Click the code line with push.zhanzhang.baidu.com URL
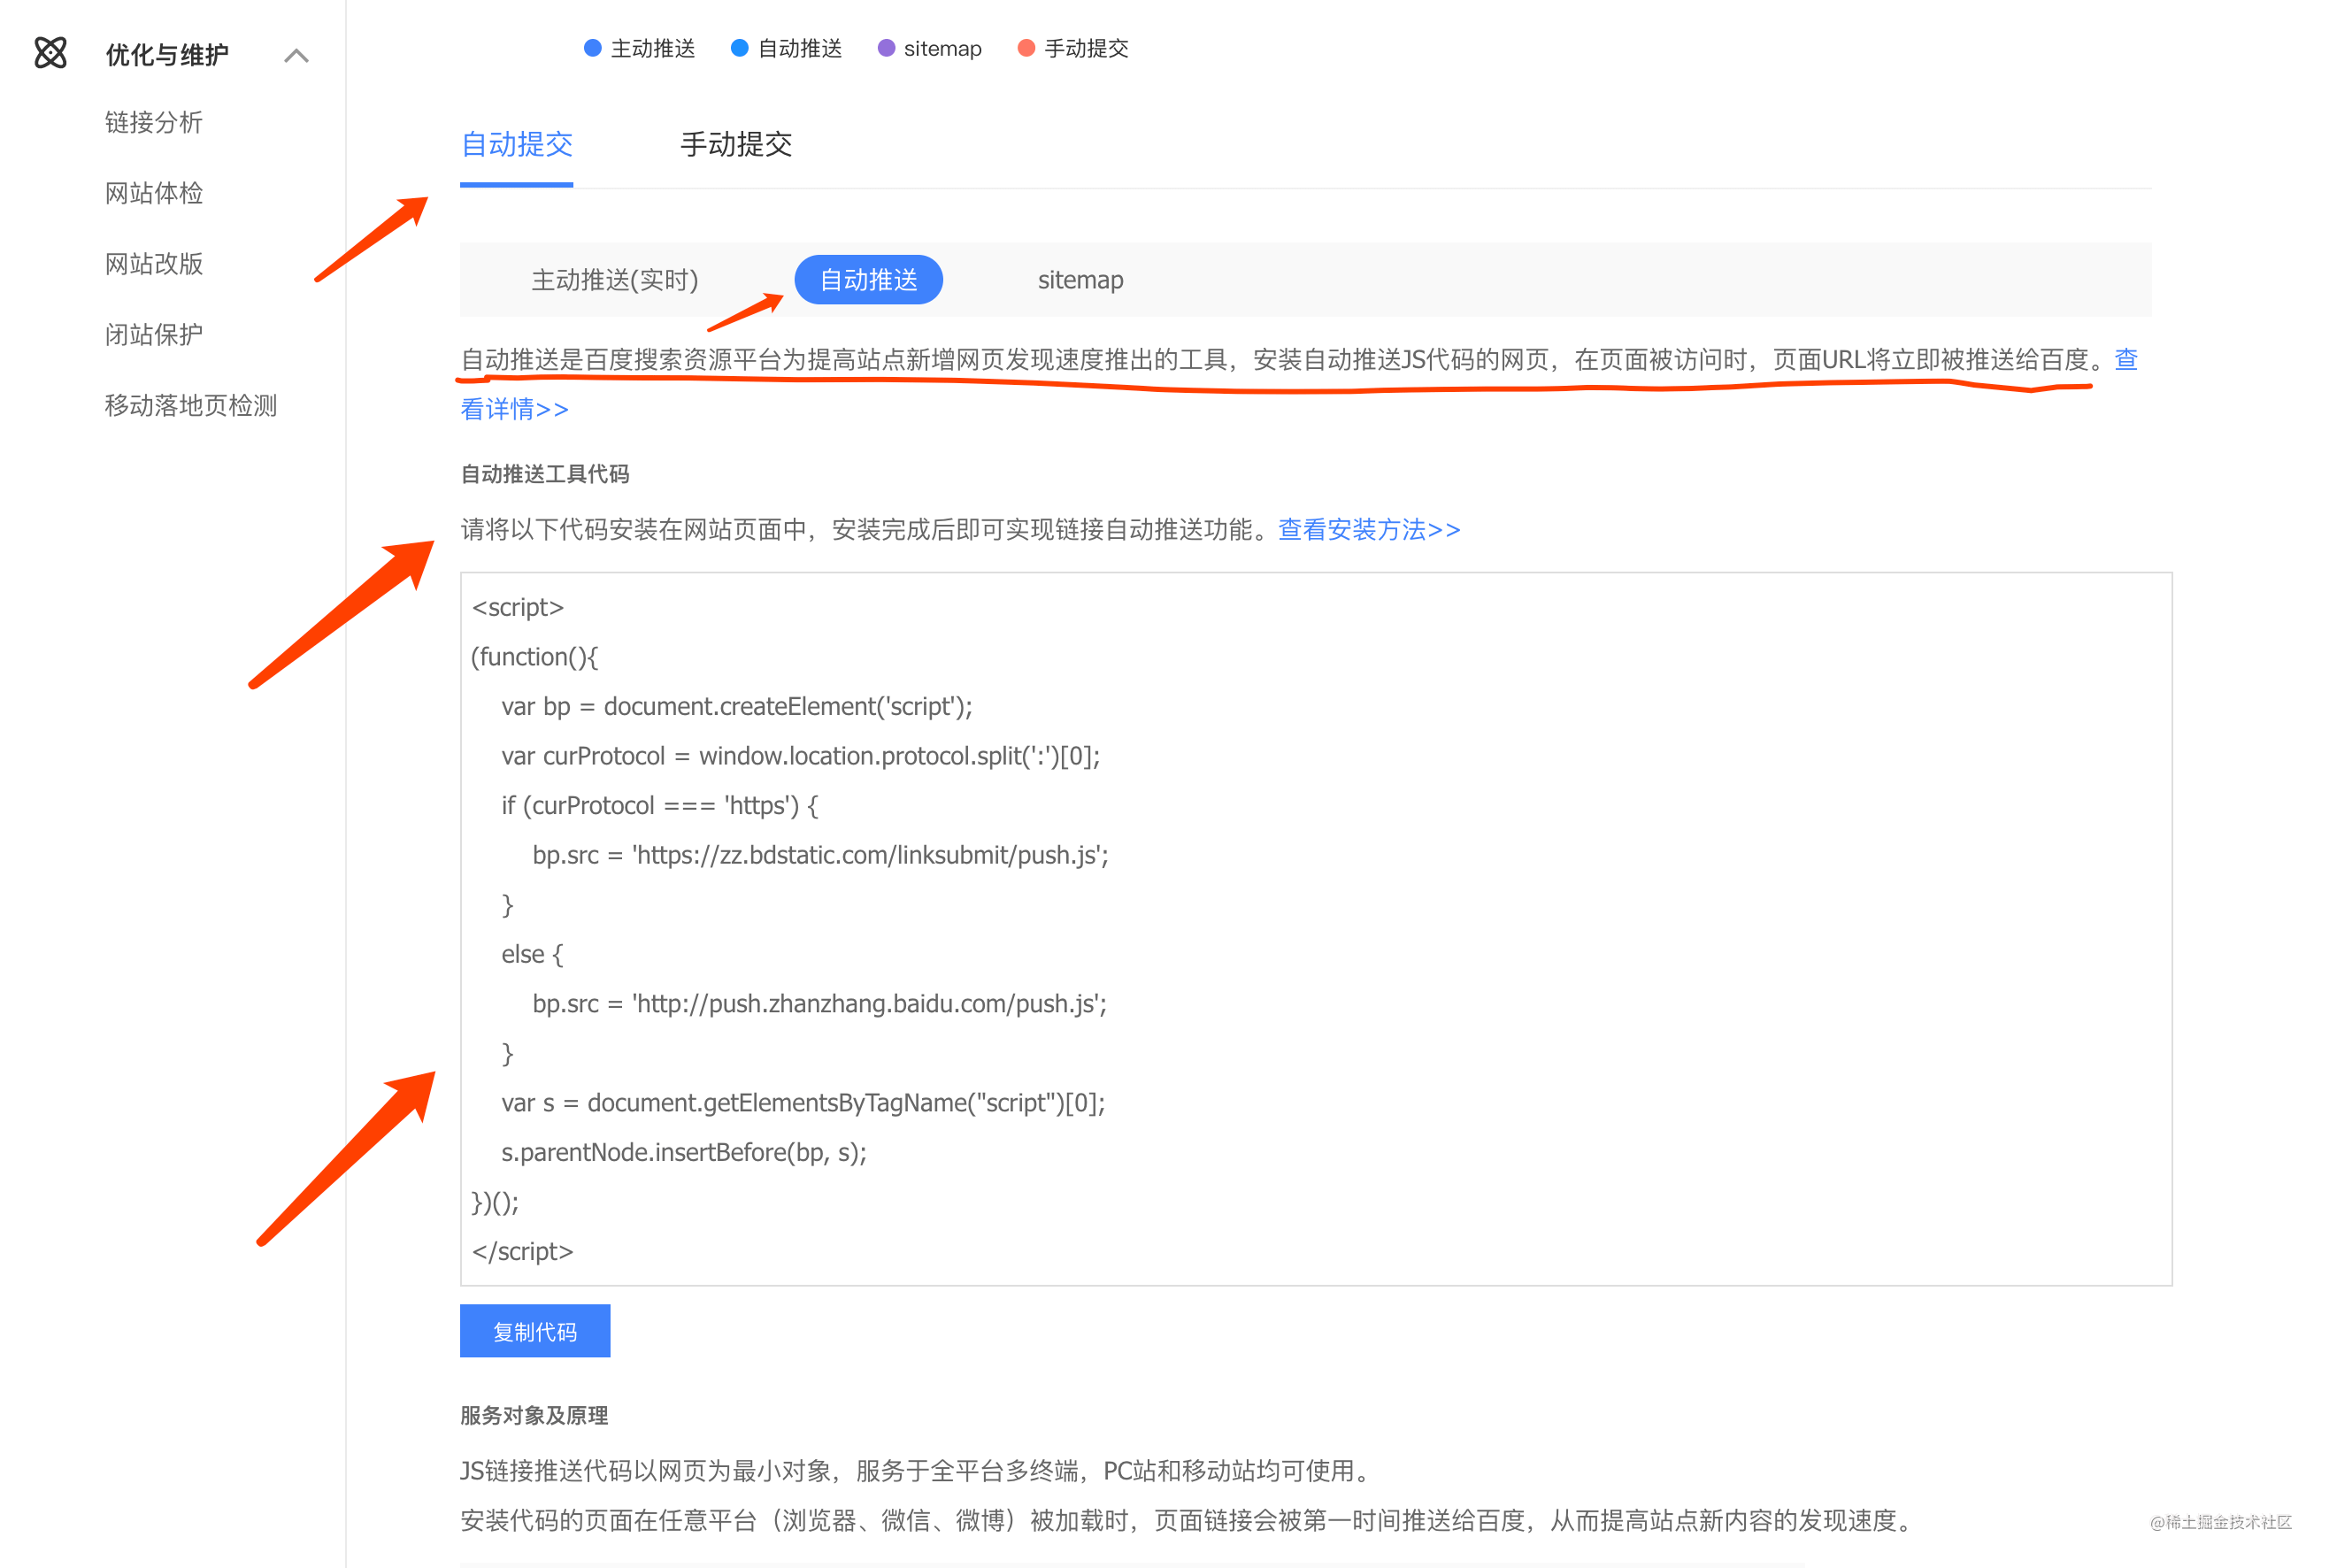Screen dimensions: 2329x1568 (819, 1004)
